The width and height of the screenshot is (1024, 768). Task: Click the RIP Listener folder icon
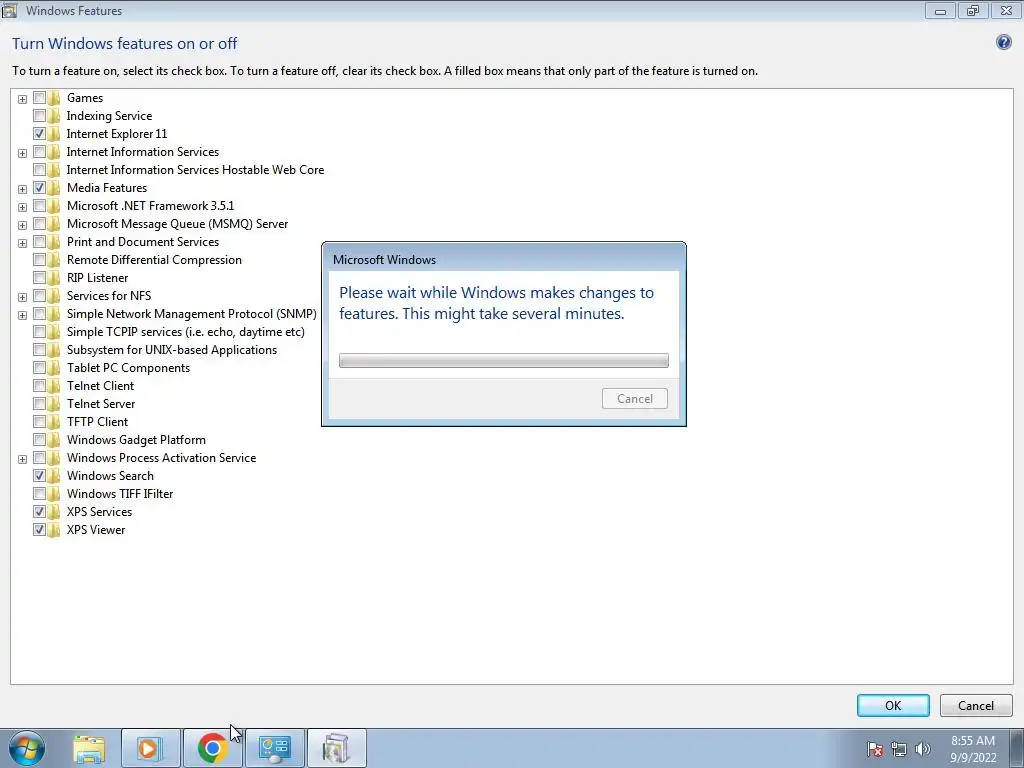click(54, 278)
